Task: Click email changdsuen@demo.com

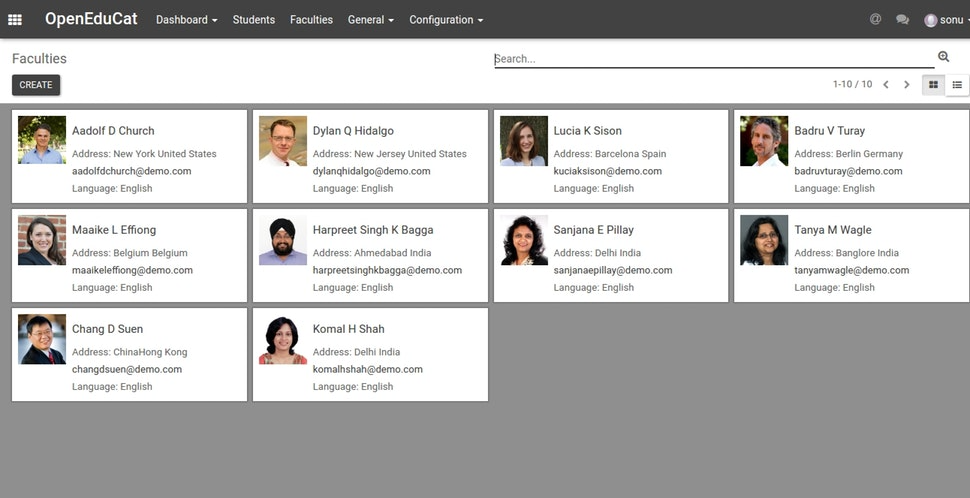Action: 127,369
